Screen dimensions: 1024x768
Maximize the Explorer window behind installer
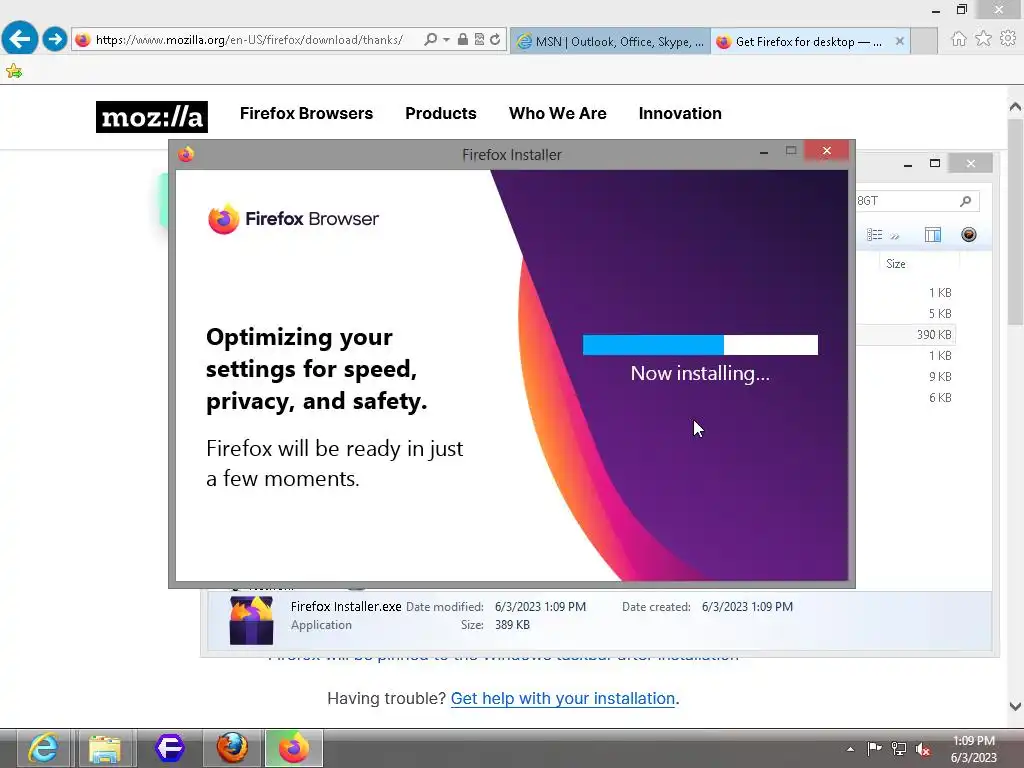tap(935, 163)
